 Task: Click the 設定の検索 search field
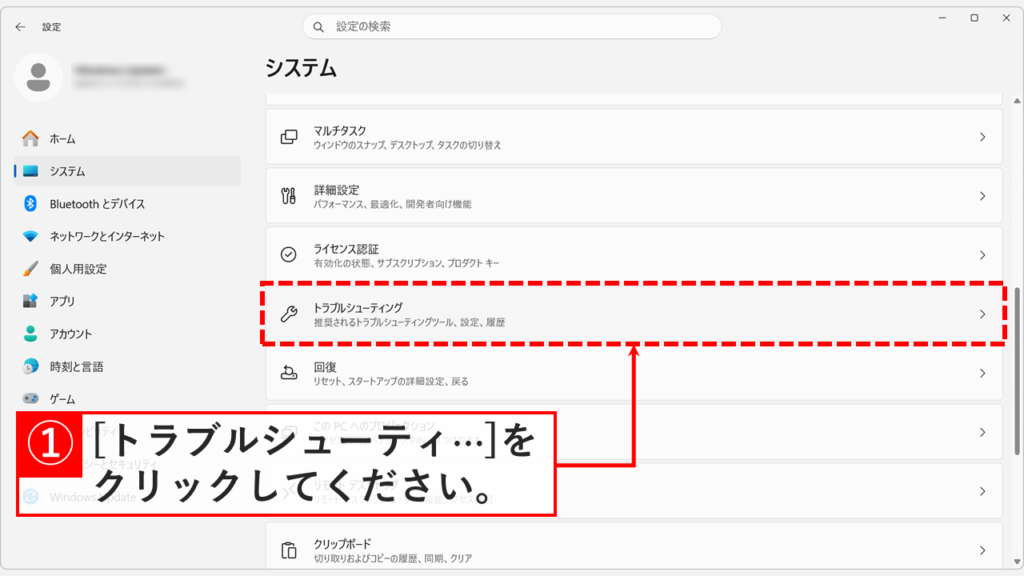[x=512, y=27]
